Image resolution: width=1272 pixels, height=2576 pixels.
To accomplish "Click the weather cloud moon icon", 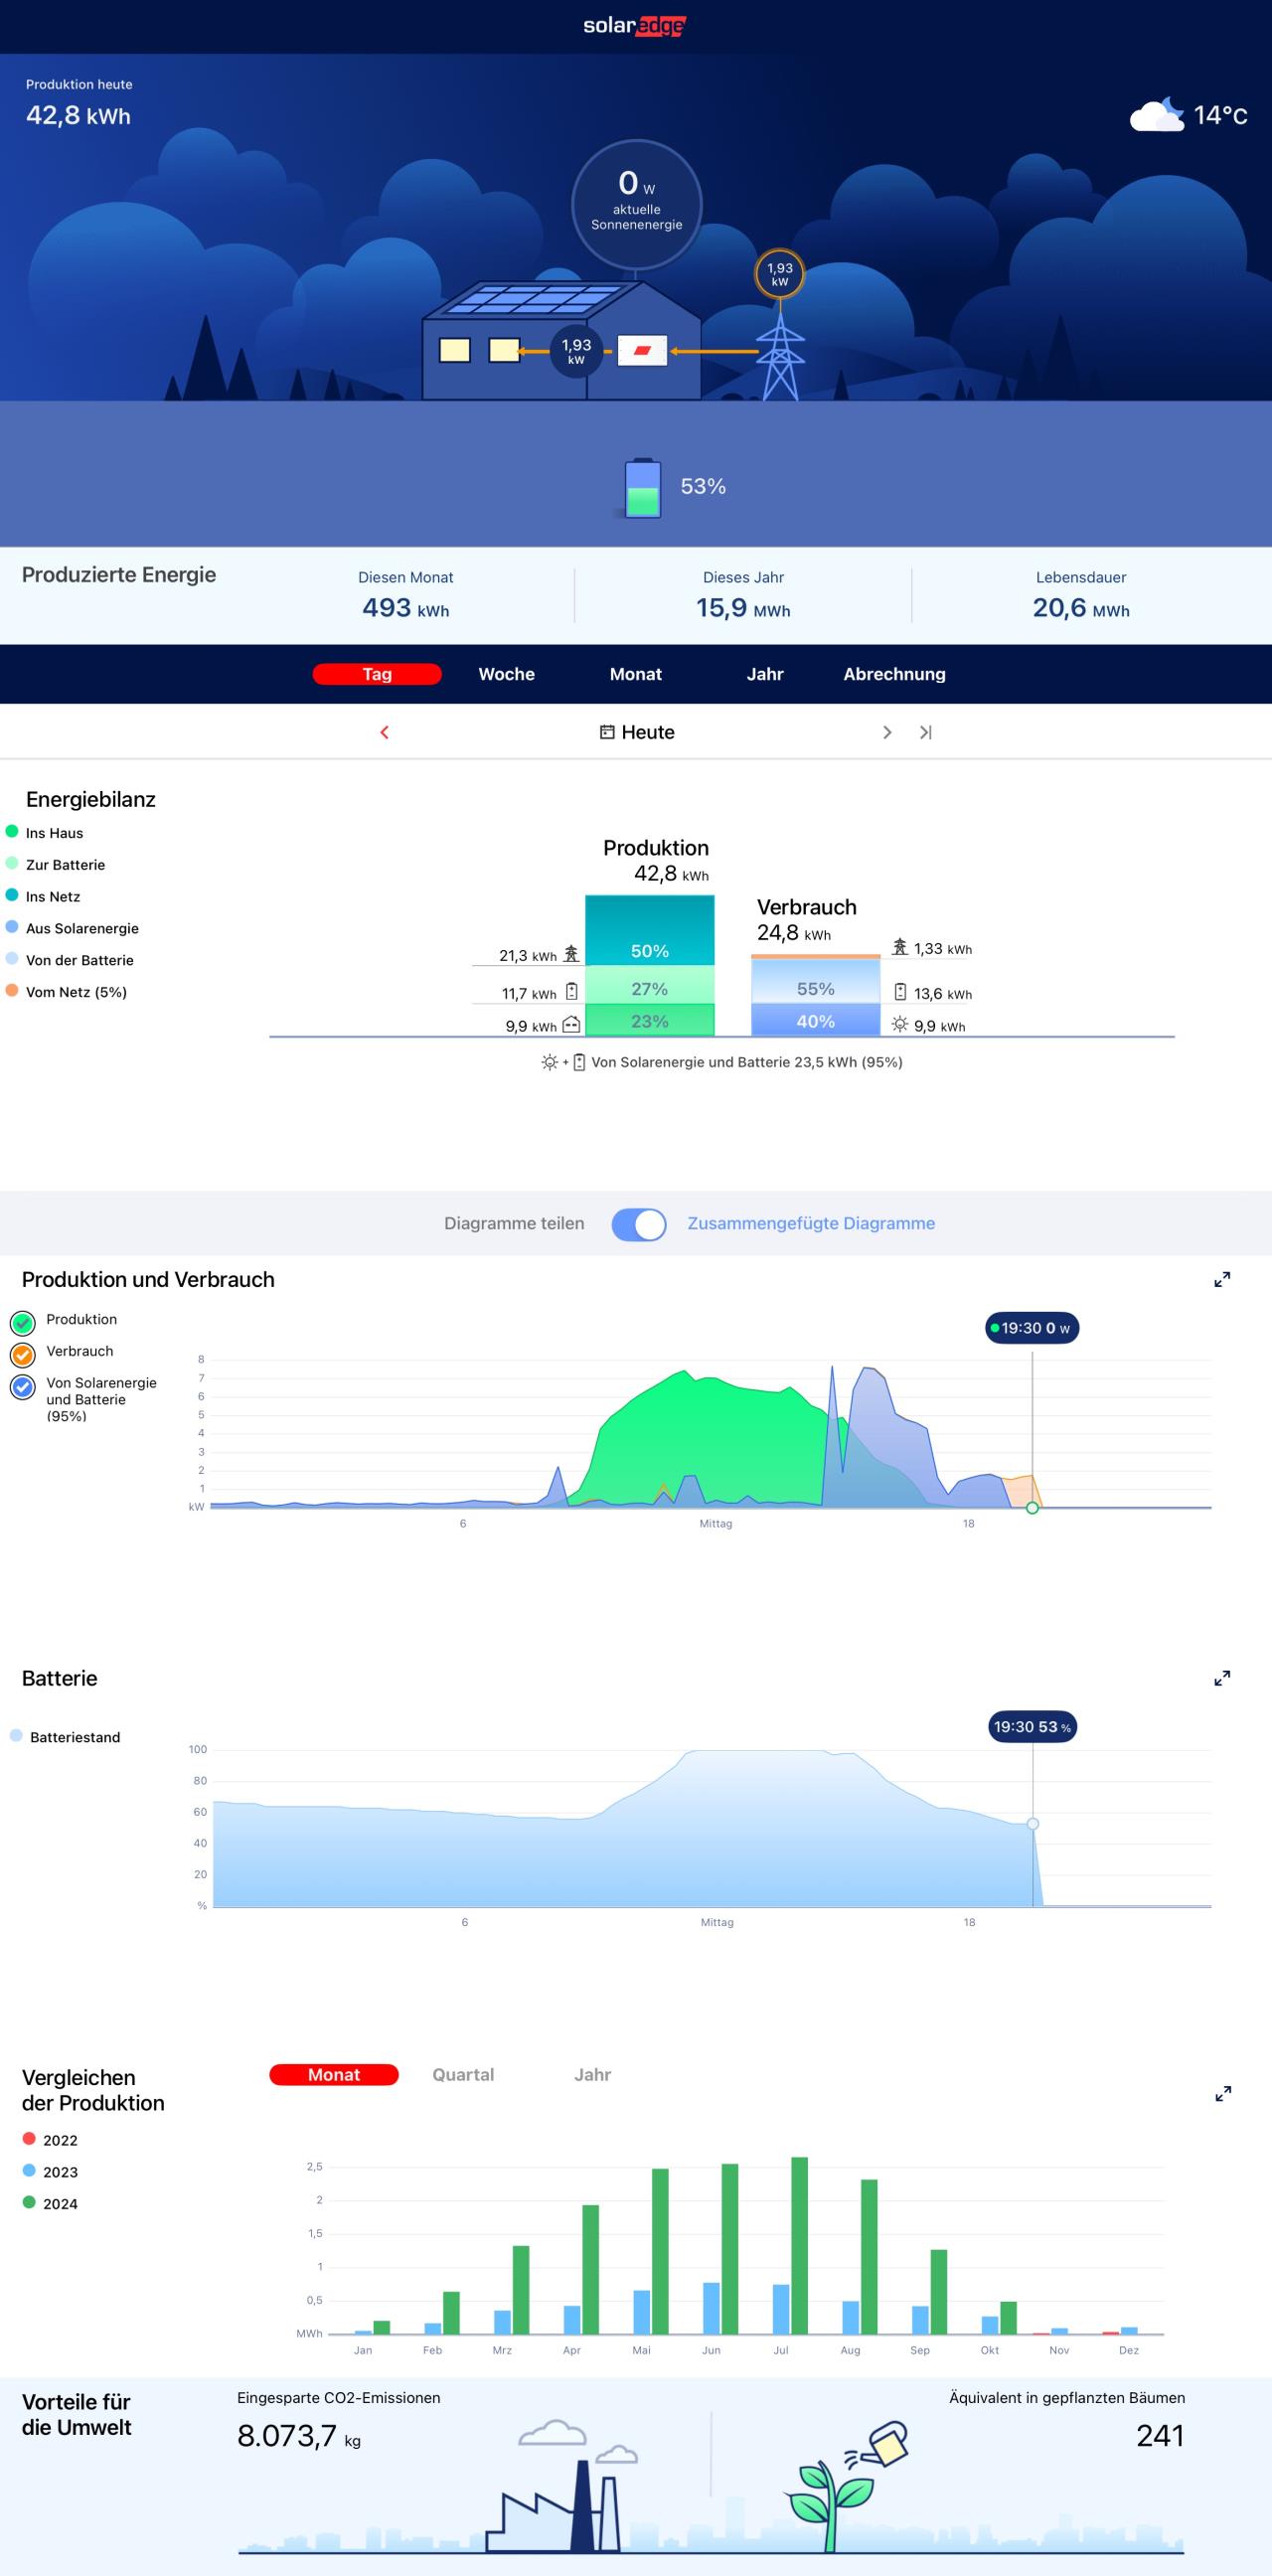I will tap(1157, 115).
